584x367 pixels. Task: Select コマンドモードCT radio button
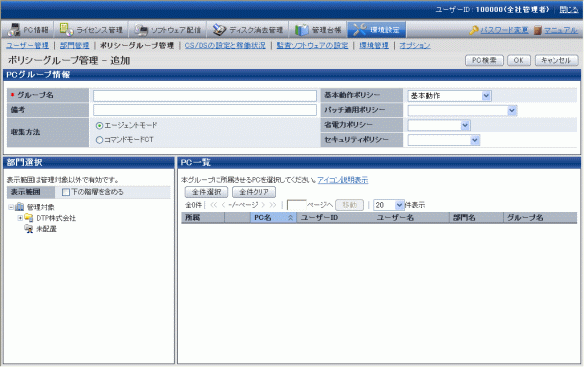click(x=99, y=140)
